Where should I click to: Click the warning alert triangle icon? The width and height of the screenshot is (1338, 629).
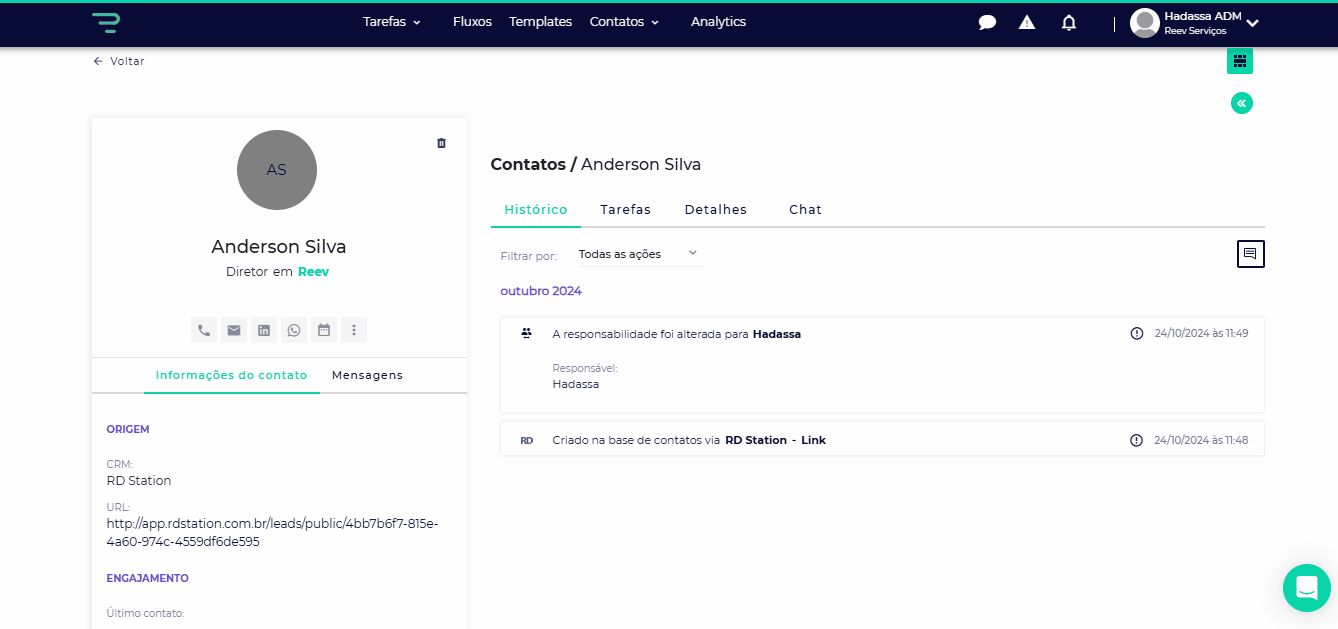pyautogui.click(x=1027, y=22)
